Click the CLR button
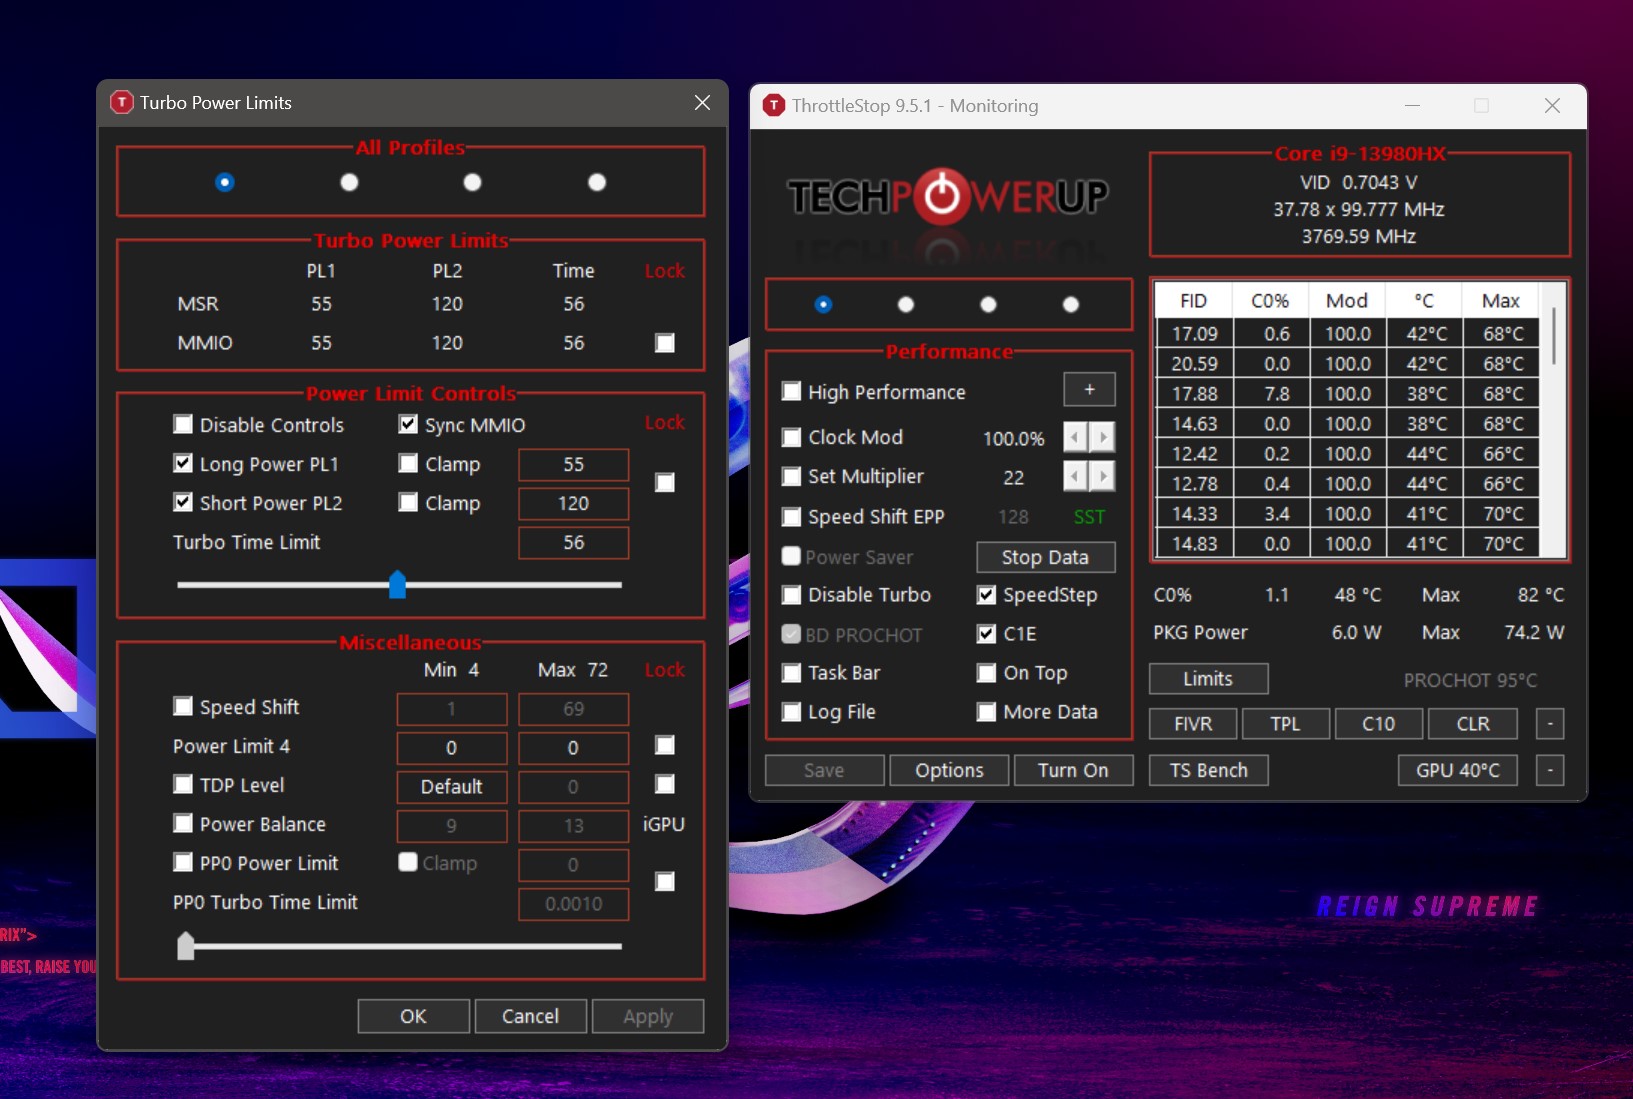1633x1099 pixels. pos(1472,723)
